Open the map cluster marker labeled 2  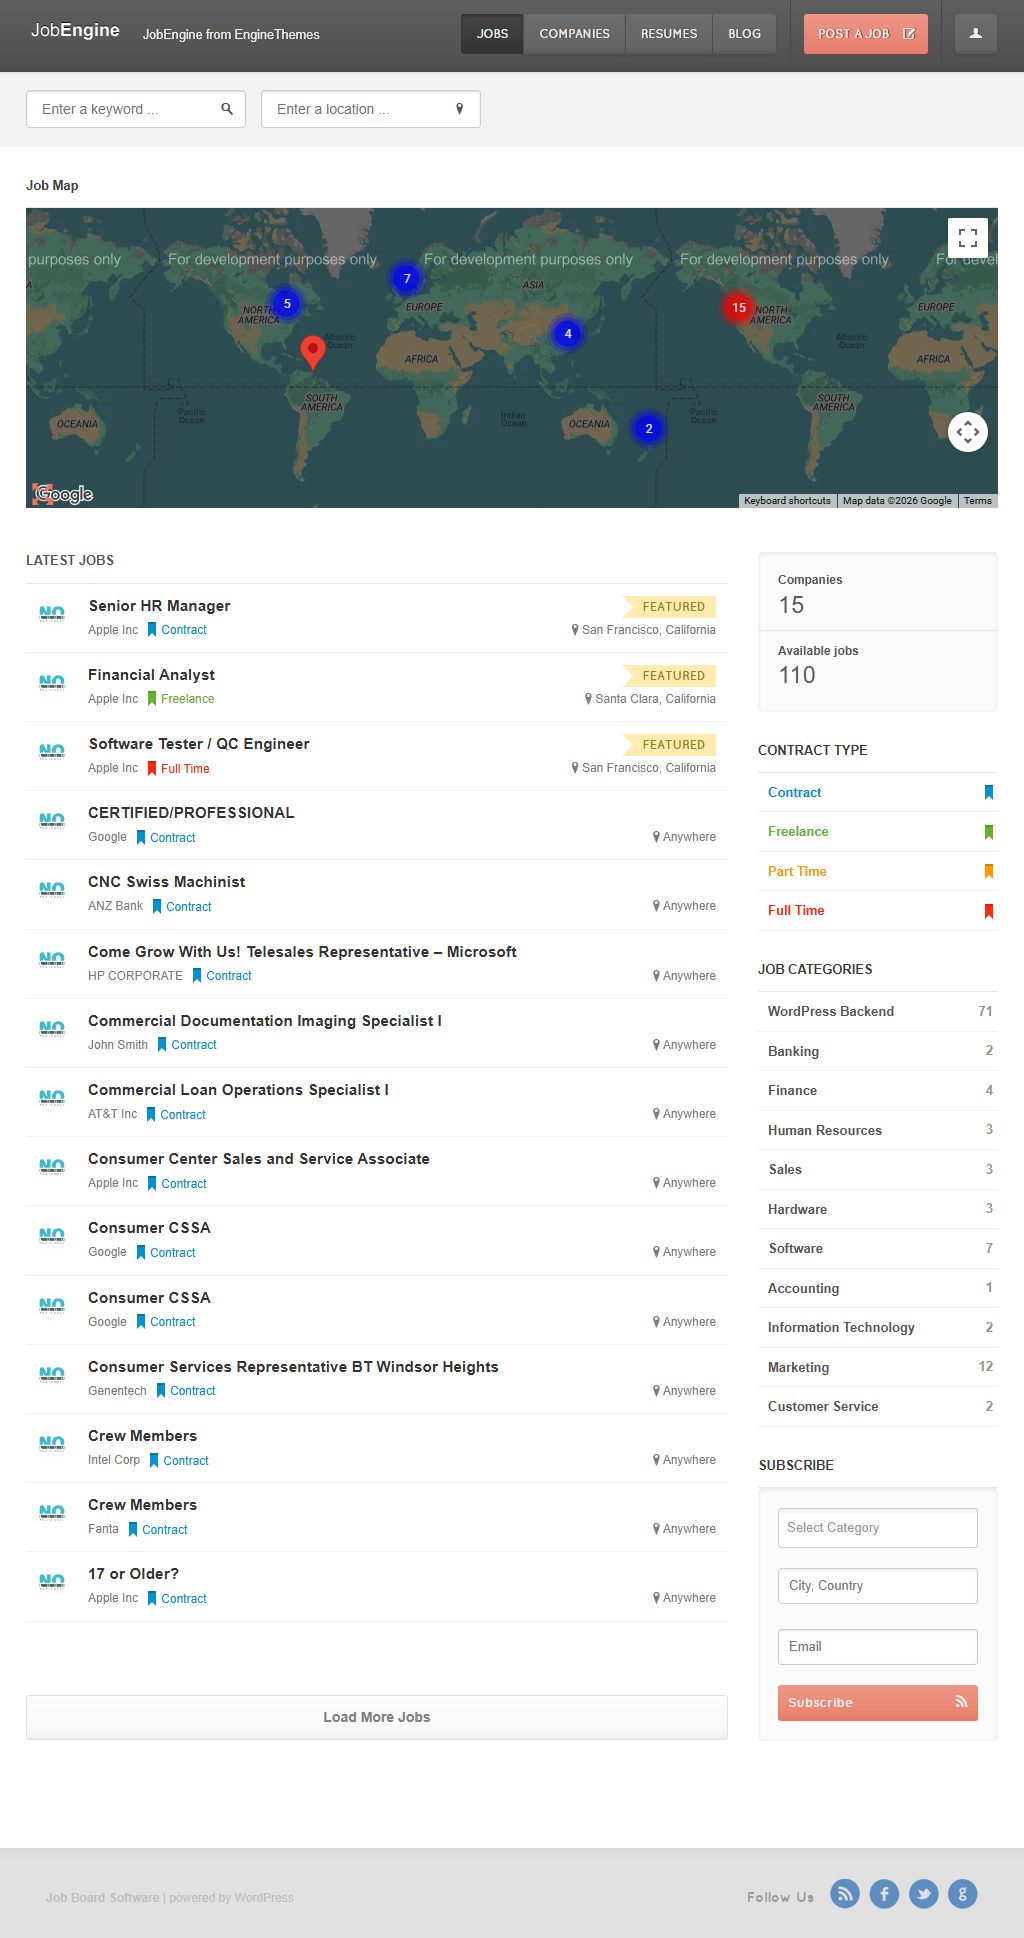click(648, 428)
